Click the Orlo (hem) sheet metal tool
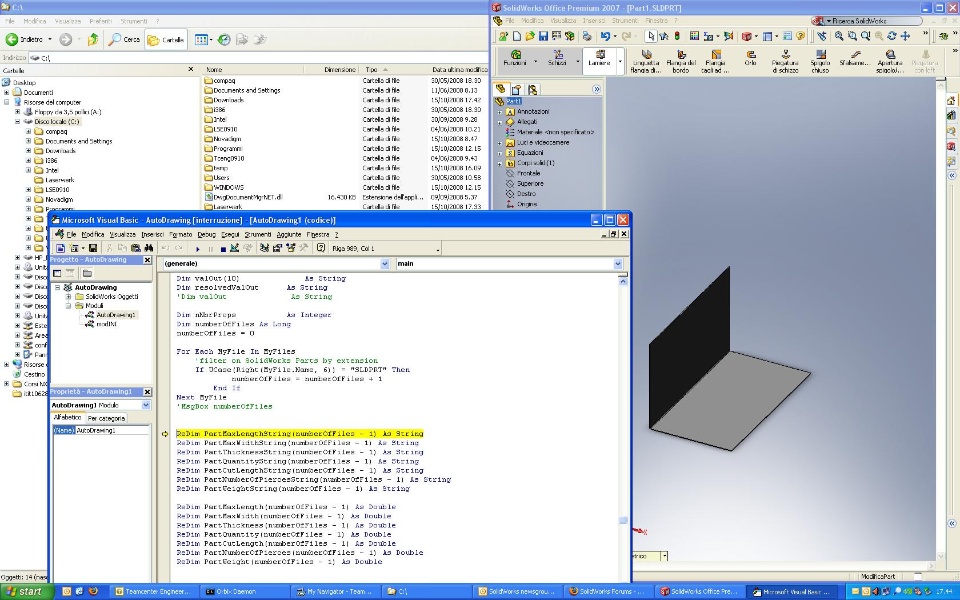960x600 pixels. 751,59
